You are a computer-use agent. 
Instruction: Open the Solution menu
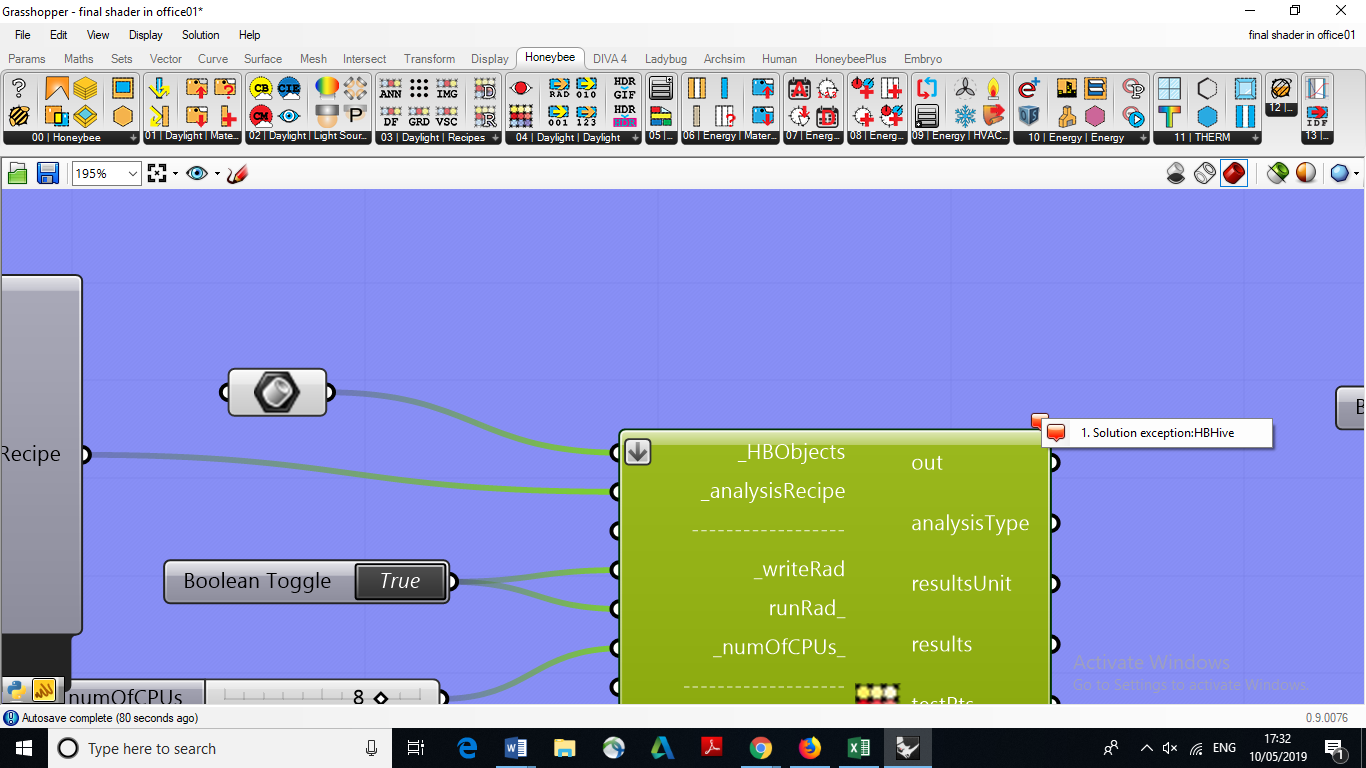click(x=200, y=35)
